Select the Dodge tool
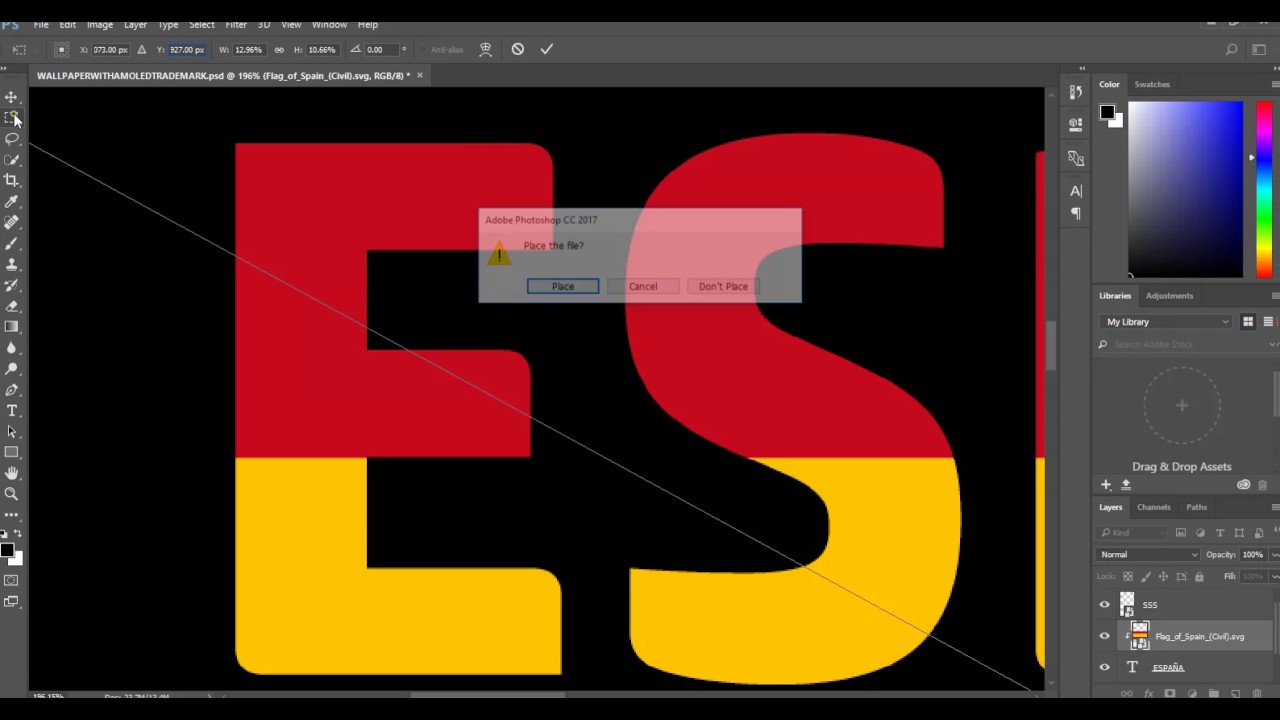Viewport: 1280px width, 720px height. (x=11, y=369)
